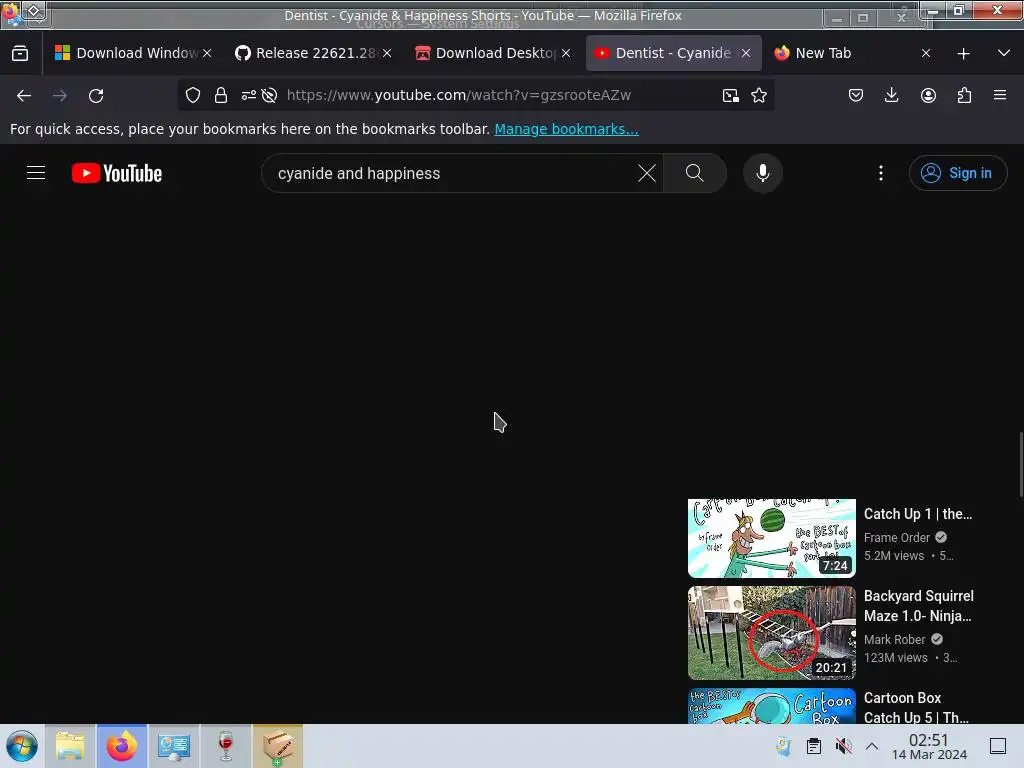Open Firefox application hamburger menu

pos(1000,95)
